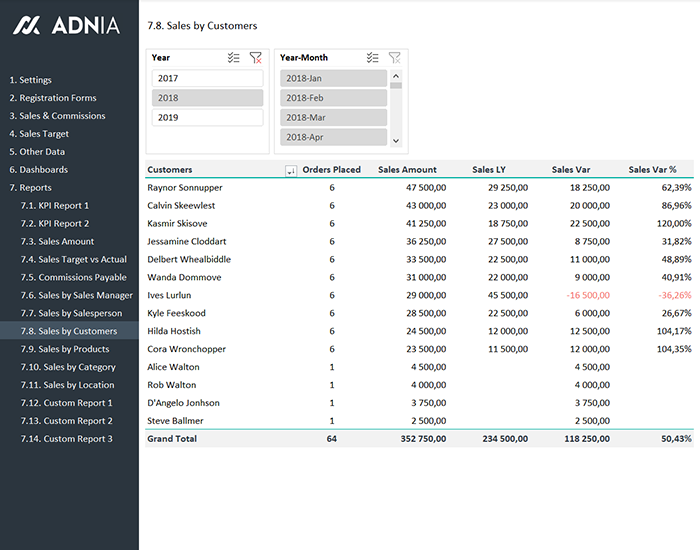Click the Year-Month clear filter icon
The height and width of the screenshot is (550, 700).
[395, 58]
